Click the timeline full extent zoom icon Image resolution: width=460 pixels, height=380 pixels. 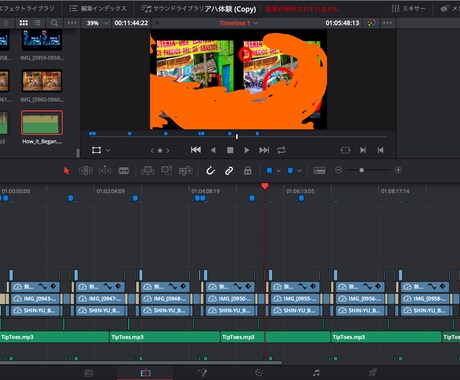click(319, 171)
